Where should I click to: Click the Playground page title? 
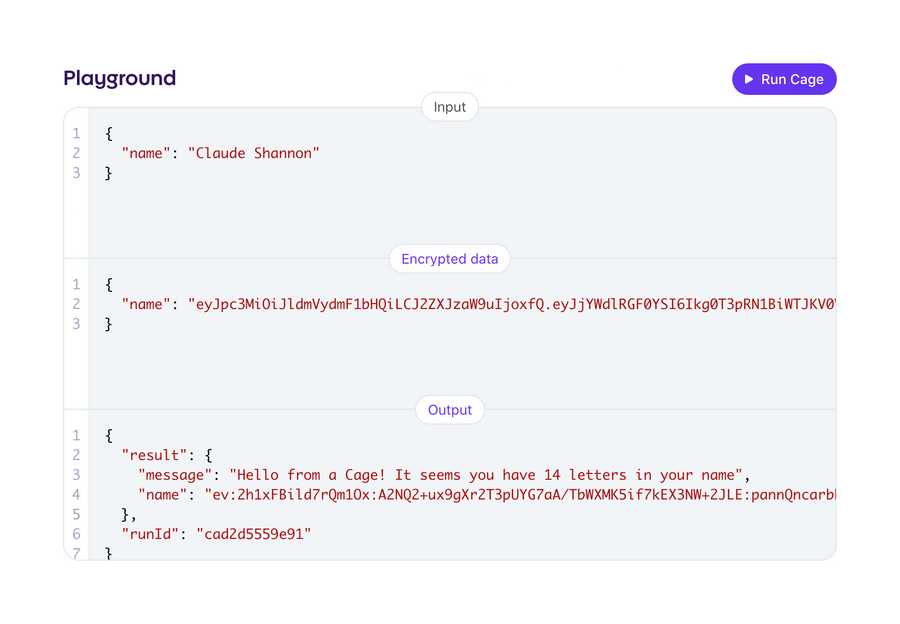(119, 78)
